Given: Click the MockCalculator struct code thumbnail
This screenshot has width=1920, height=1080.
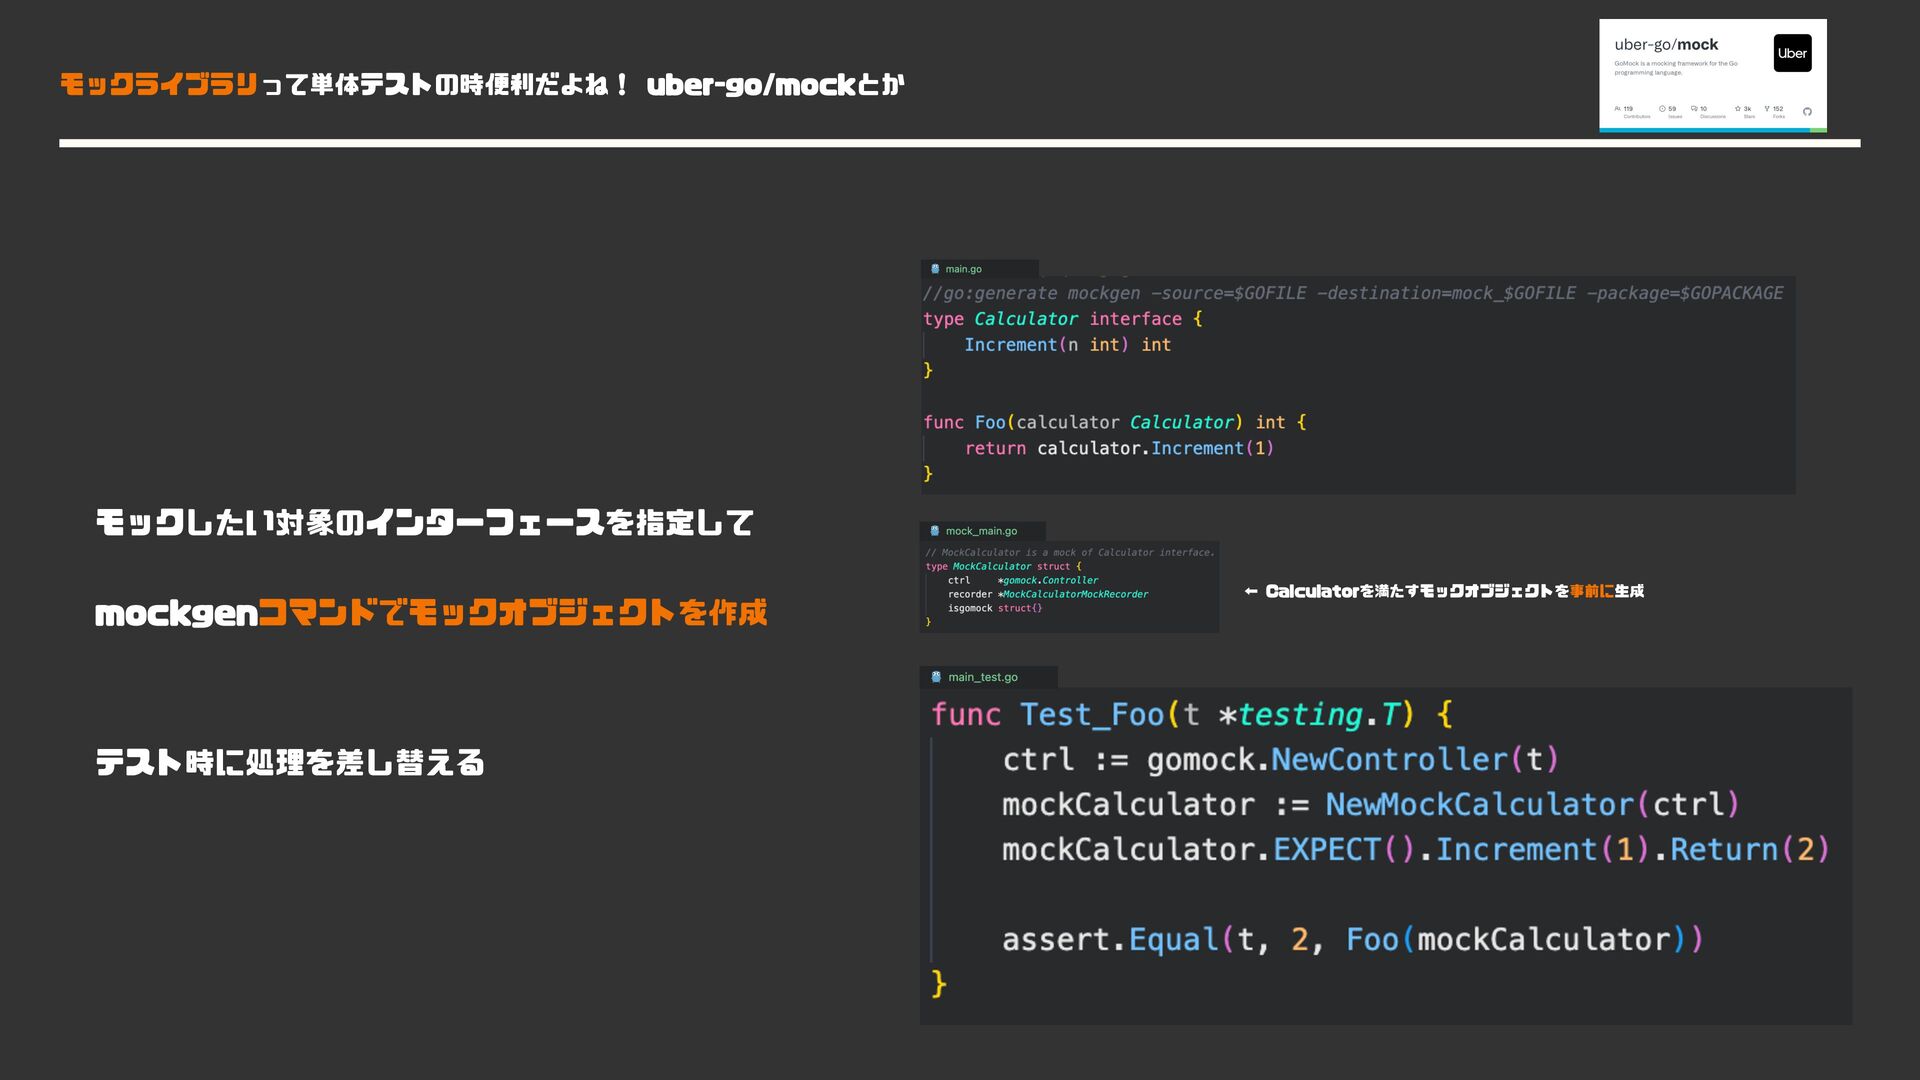Looking at the screenshot, I should point(1069,587).
